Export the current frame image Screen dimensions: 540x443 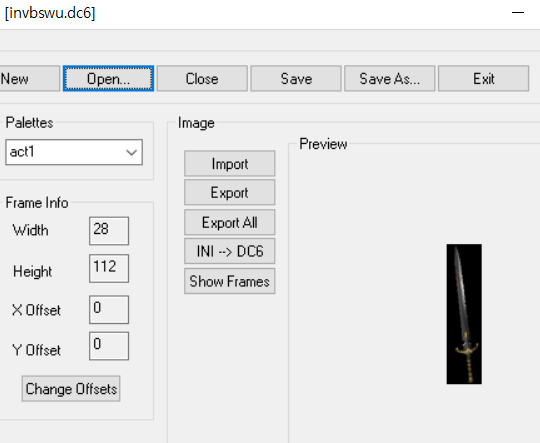coord(230,192)
